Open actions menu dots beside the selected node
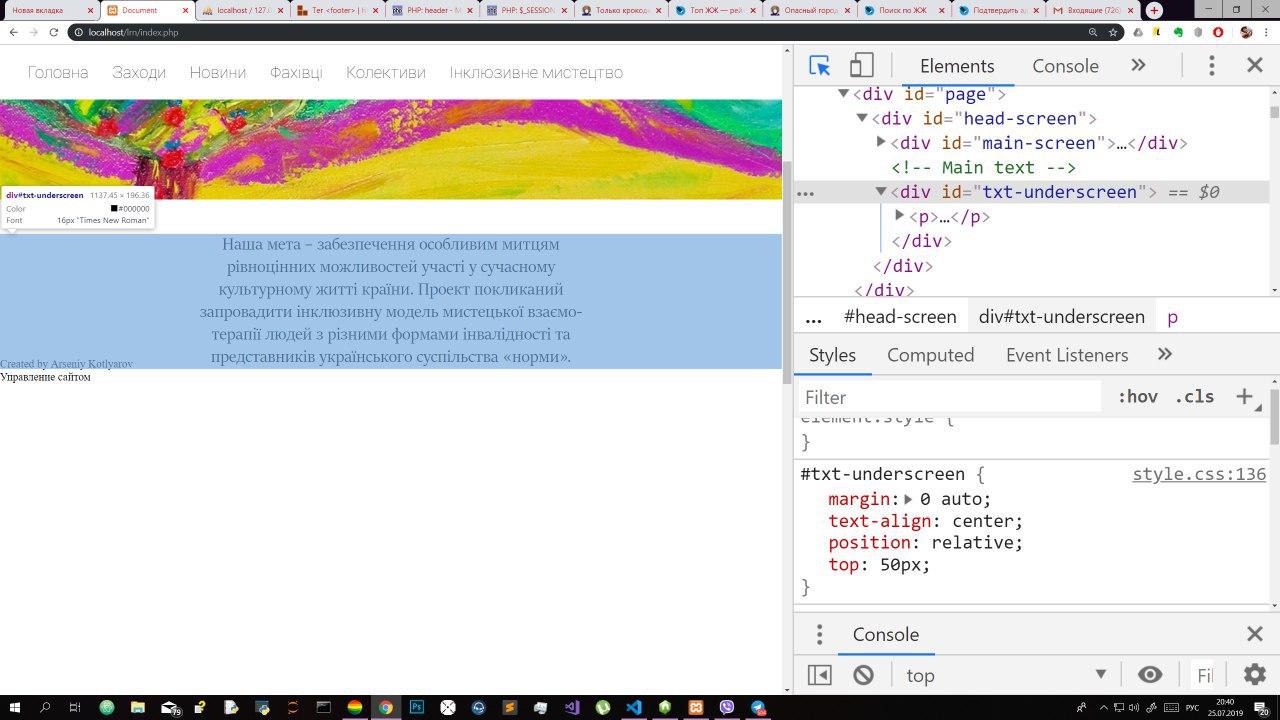Viewport: 1280px width, 720px height. pyautogui.click(x=805, y=193)
